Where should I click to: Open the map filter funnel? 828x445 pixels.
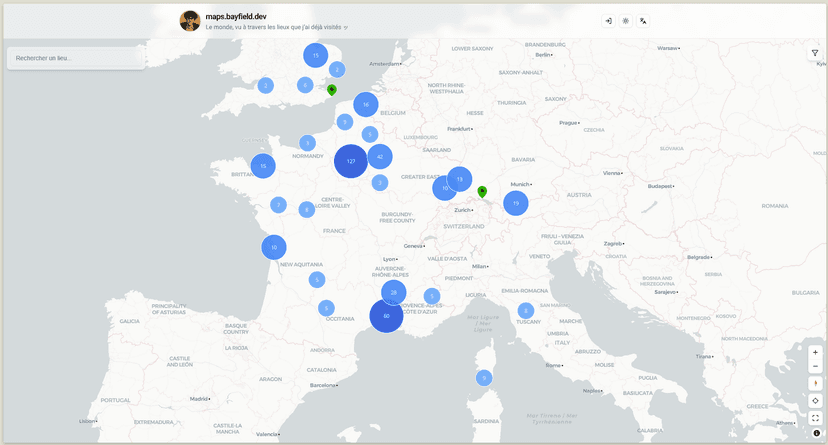tap(815, 53)
